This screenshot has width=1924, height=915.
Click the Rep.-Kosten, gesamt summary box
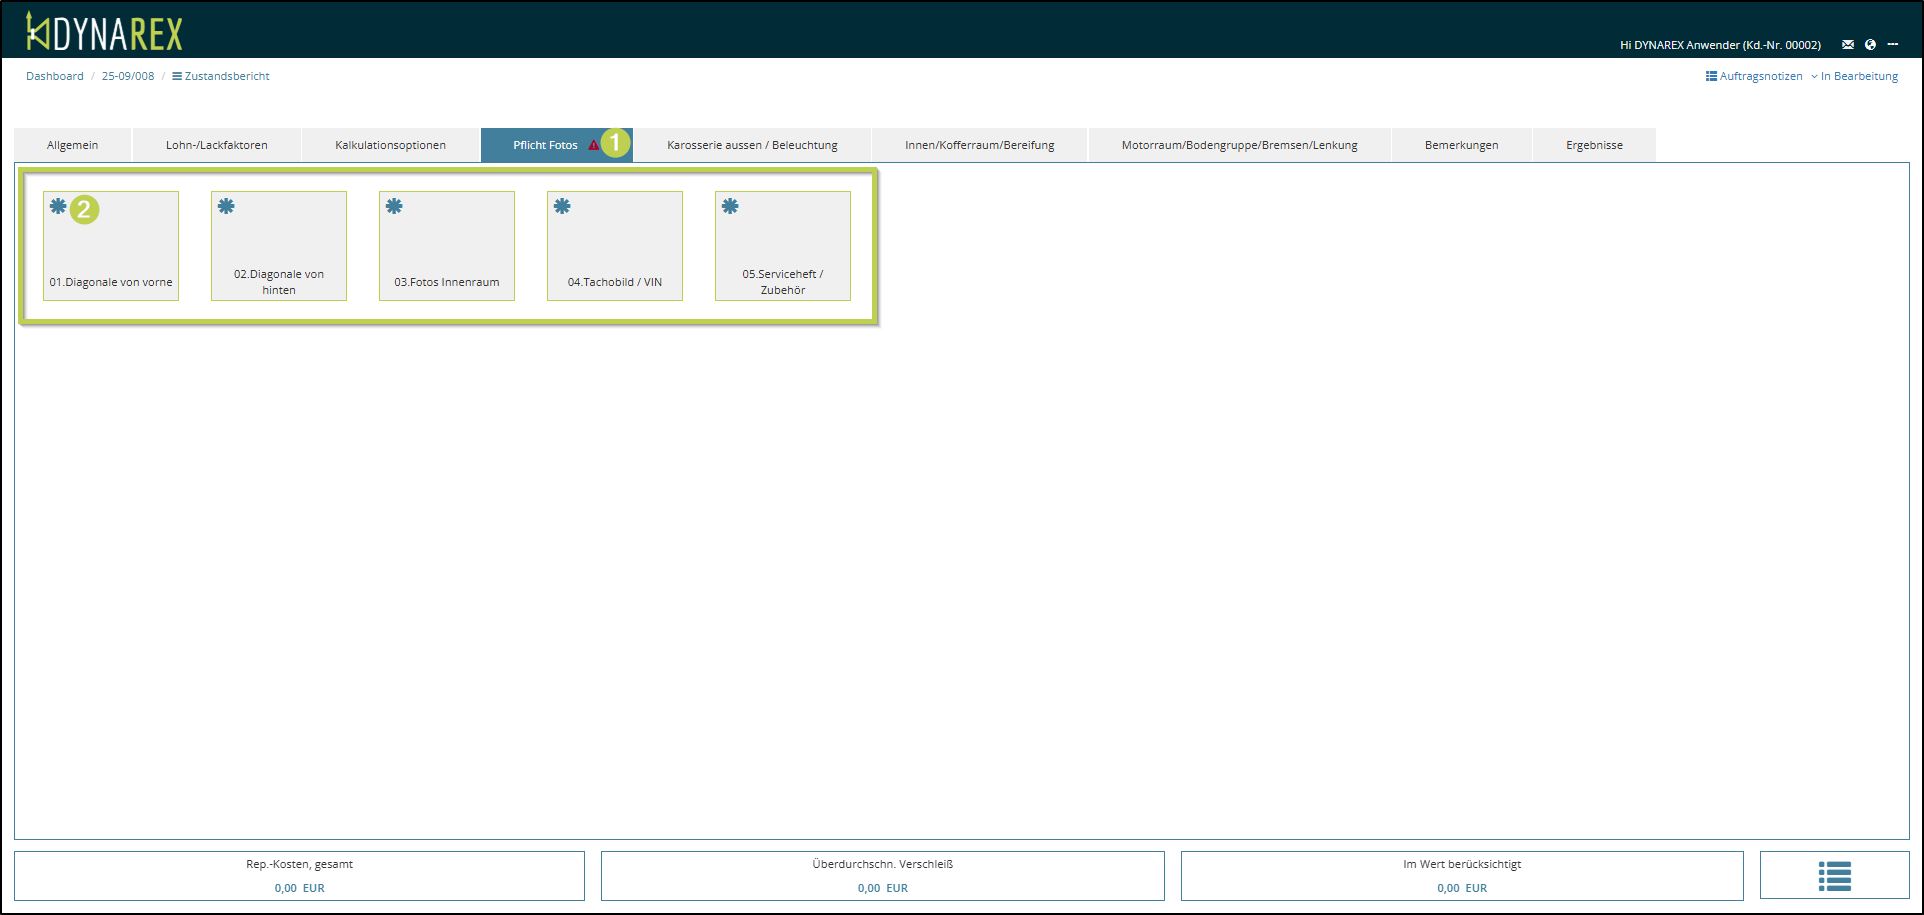click(299, 876)
